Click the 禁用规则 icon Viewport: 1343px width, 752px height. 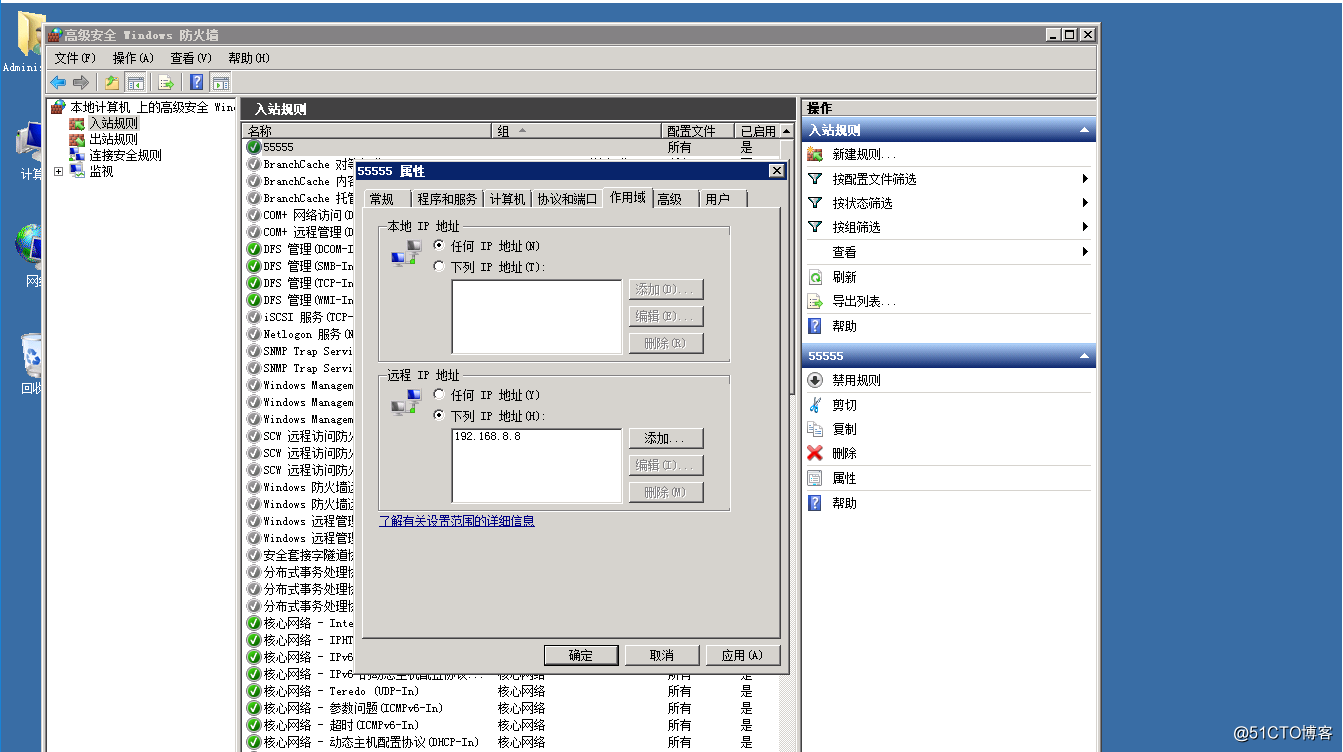pos(815,380)
